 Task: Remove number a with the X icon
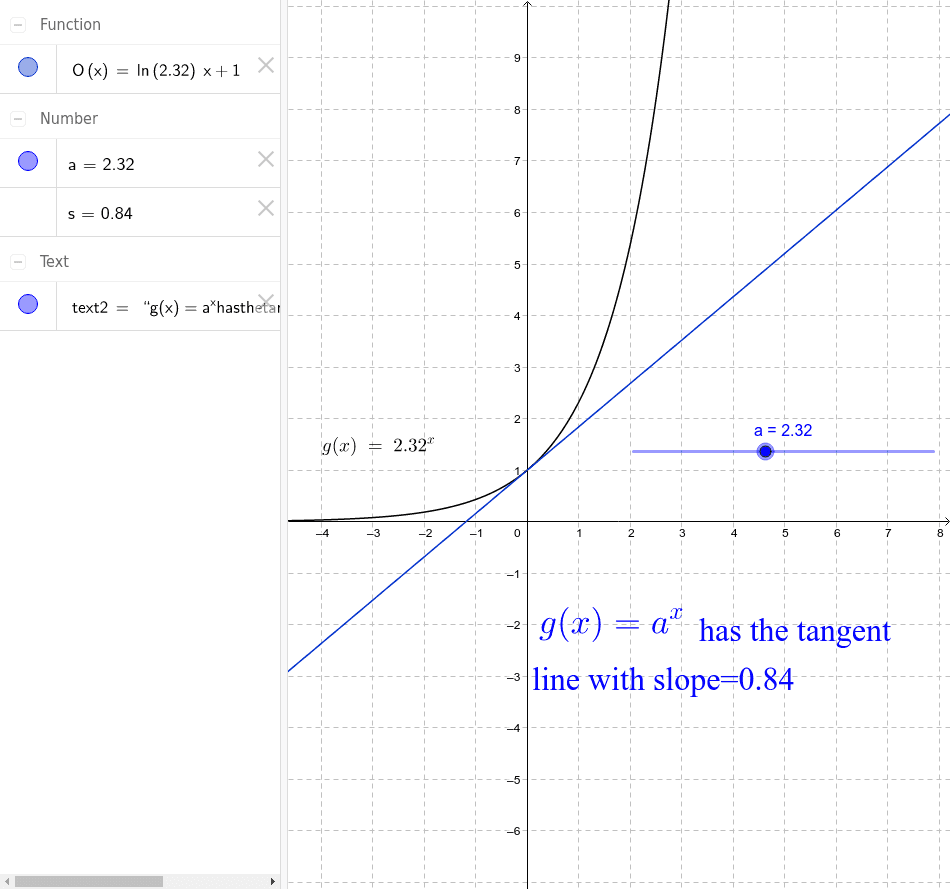266,159
